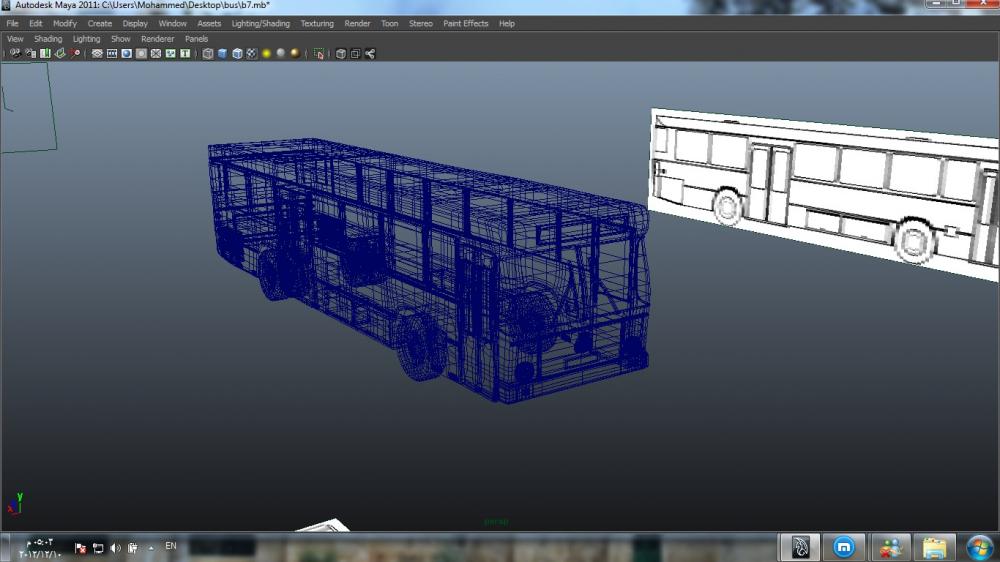Viewport: 1000px width, 562px height.
Task: Open the Shading panel menu
Action: pos(48,39)
